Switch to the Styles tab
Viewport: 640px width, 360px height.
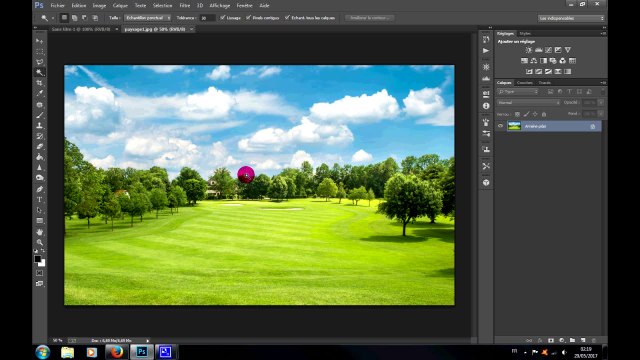click(525, 33)
